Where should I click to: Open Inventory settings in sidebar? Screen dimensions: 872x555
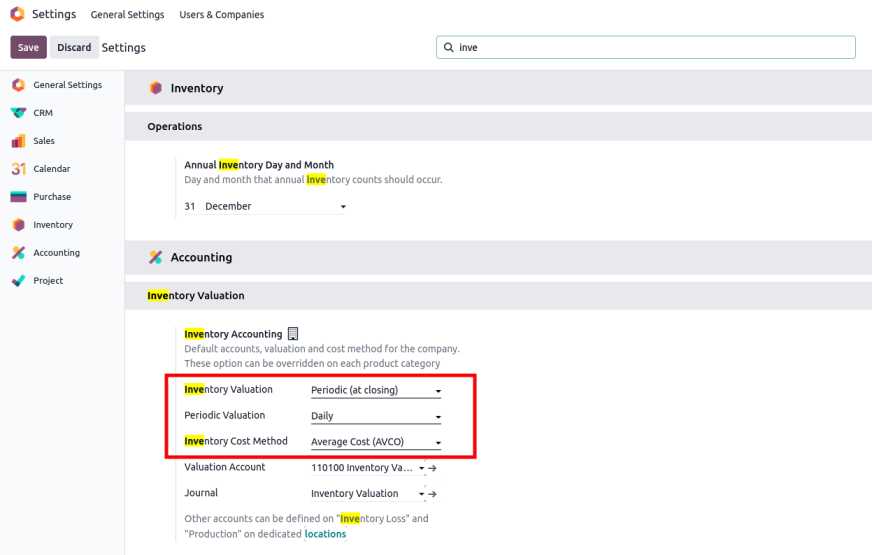click(x=52, y=225)
